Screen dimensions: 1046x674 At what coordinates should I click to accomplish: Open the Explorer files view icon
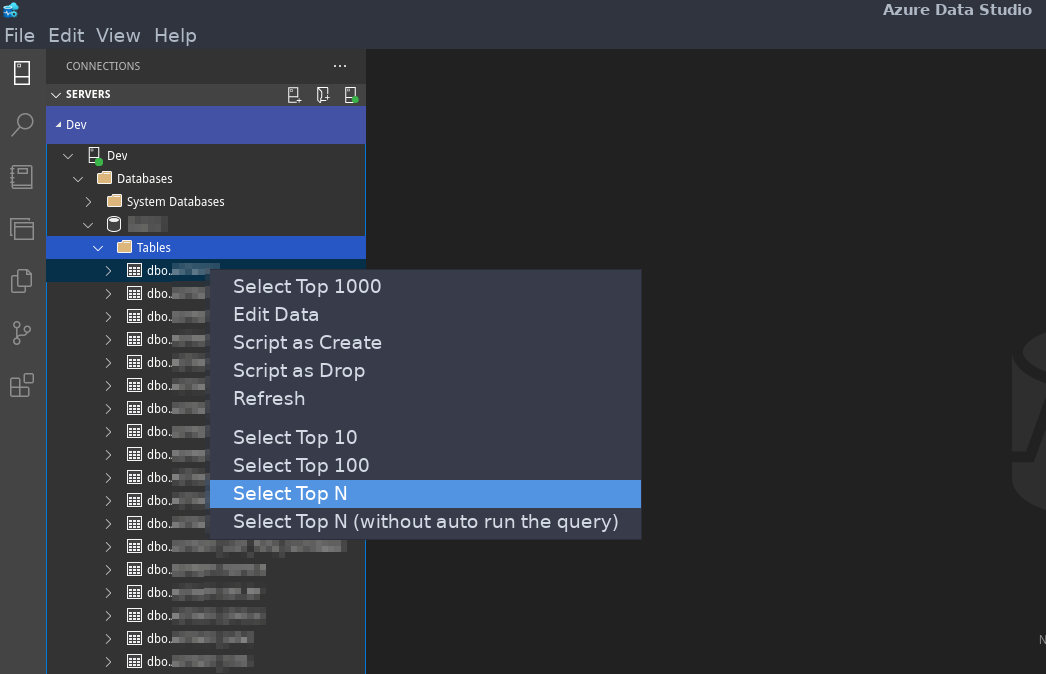[x=22, y=281]
